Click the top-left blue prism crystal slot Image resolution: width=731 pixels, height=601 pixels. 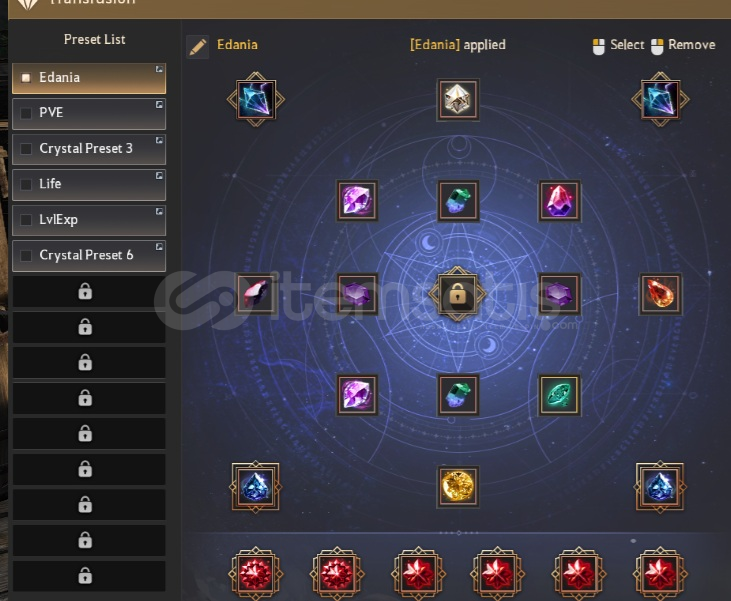tap(255, 99)
